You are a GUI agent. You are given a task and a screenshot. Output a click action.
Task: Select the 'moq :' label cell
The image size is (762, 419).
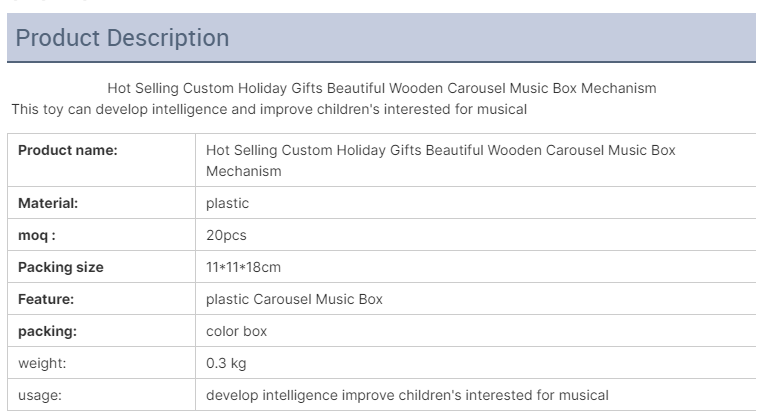[x=102, y=235]
